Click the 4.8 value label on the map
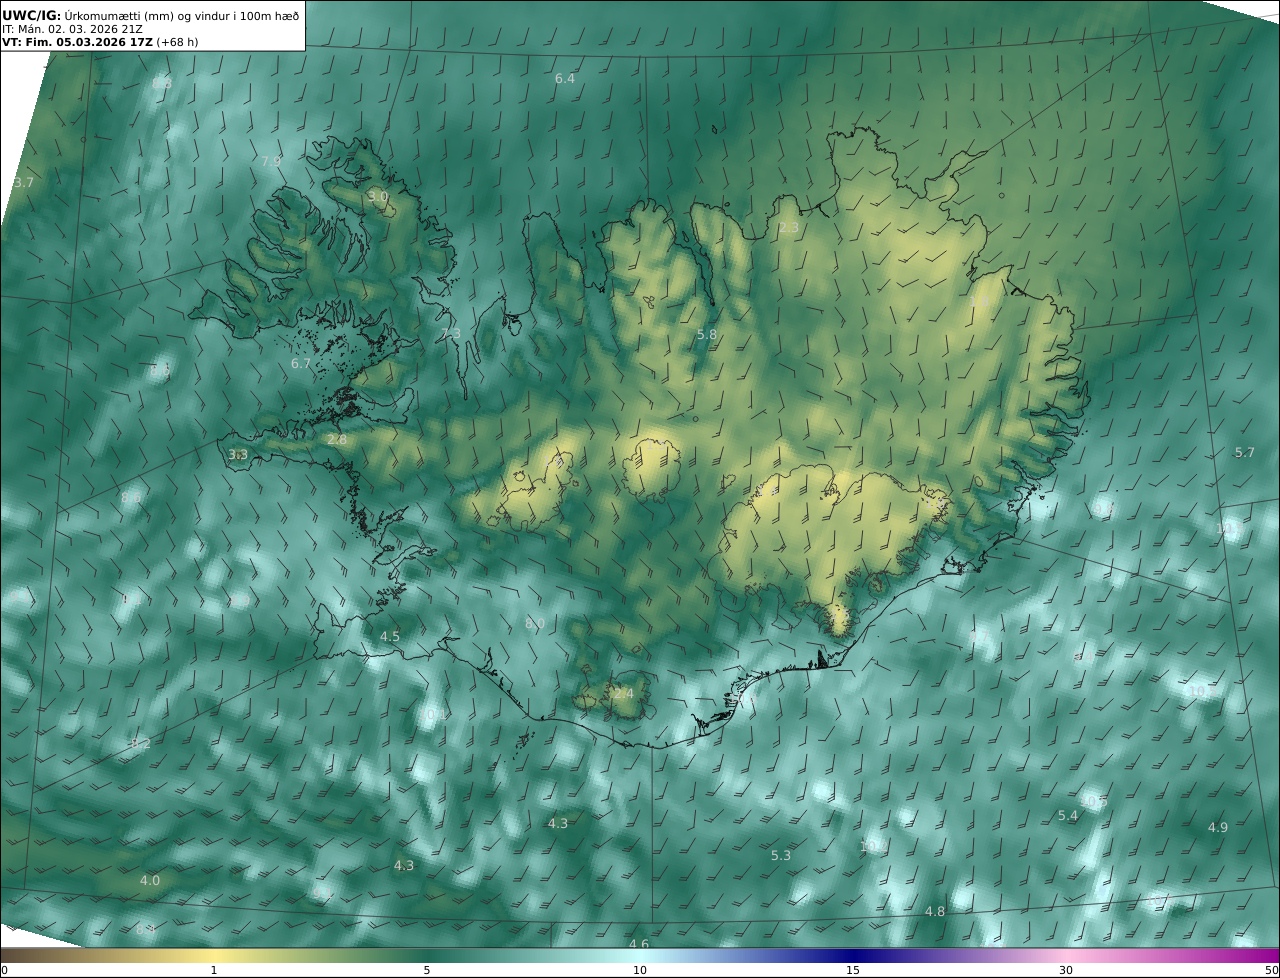This screenshot has width=1280, height=978. tap(934, 912)
